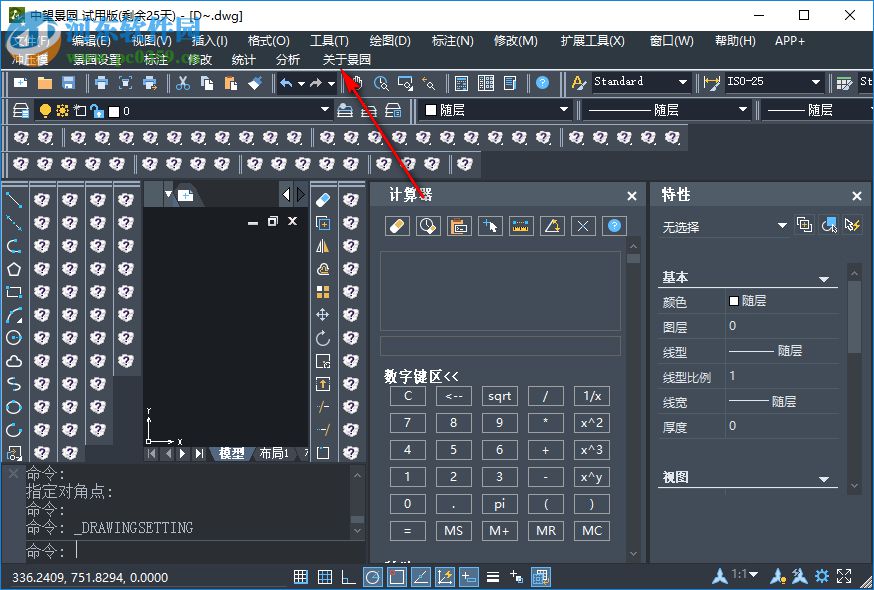Activate the Pan tool icon
The image size is (874, 590).
point(358,84)
